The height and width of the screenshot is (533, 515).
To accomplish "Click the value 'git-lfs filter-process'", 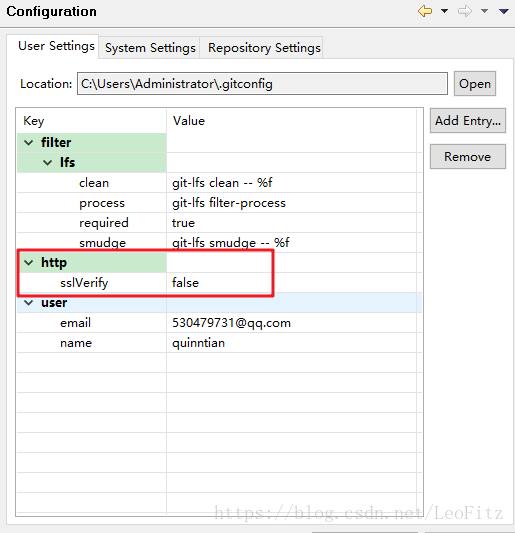I will click(x=229, y=203).
